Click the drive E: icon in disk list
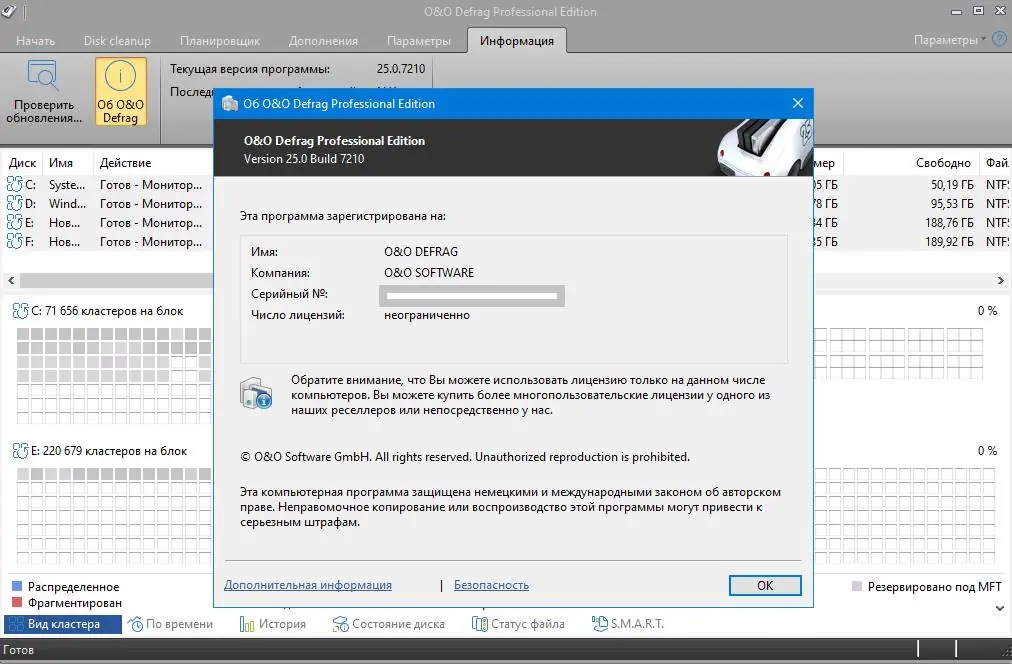 click(14, 223)
